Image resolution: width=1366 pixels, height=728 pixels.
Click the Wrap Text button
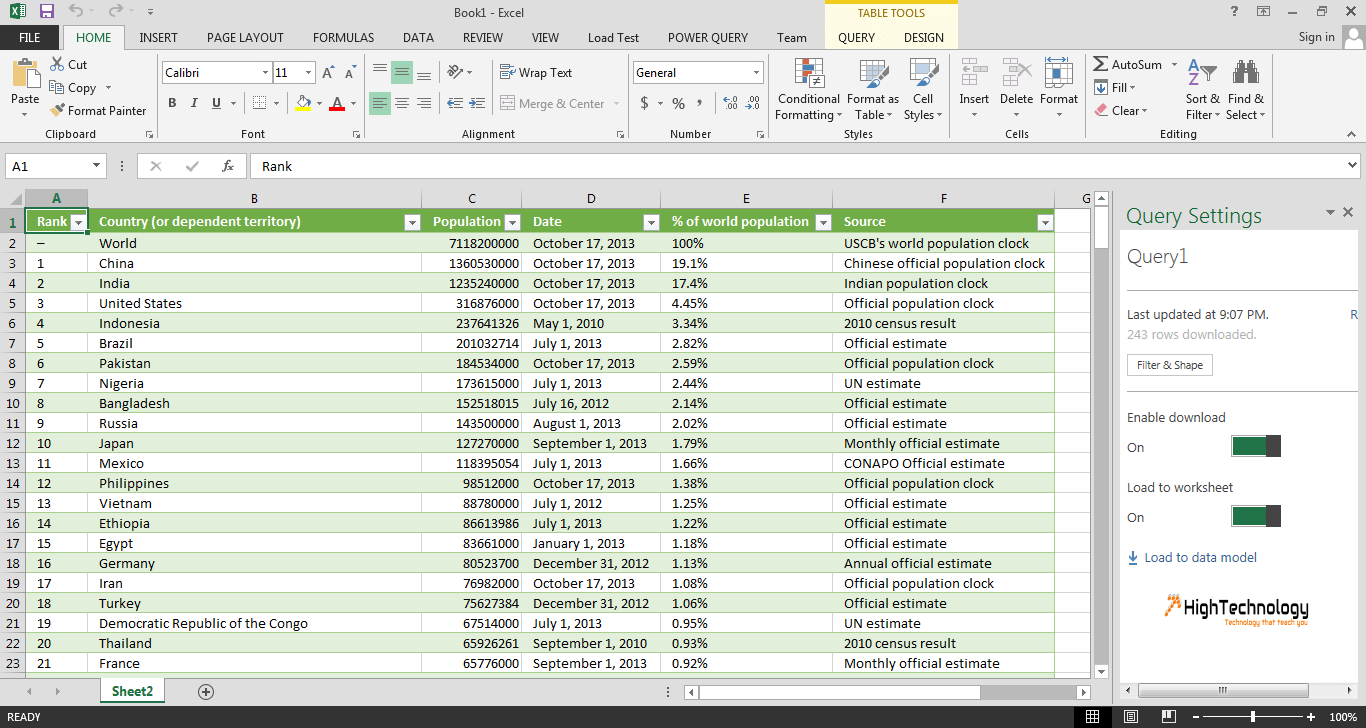click(x=536, y=73)
